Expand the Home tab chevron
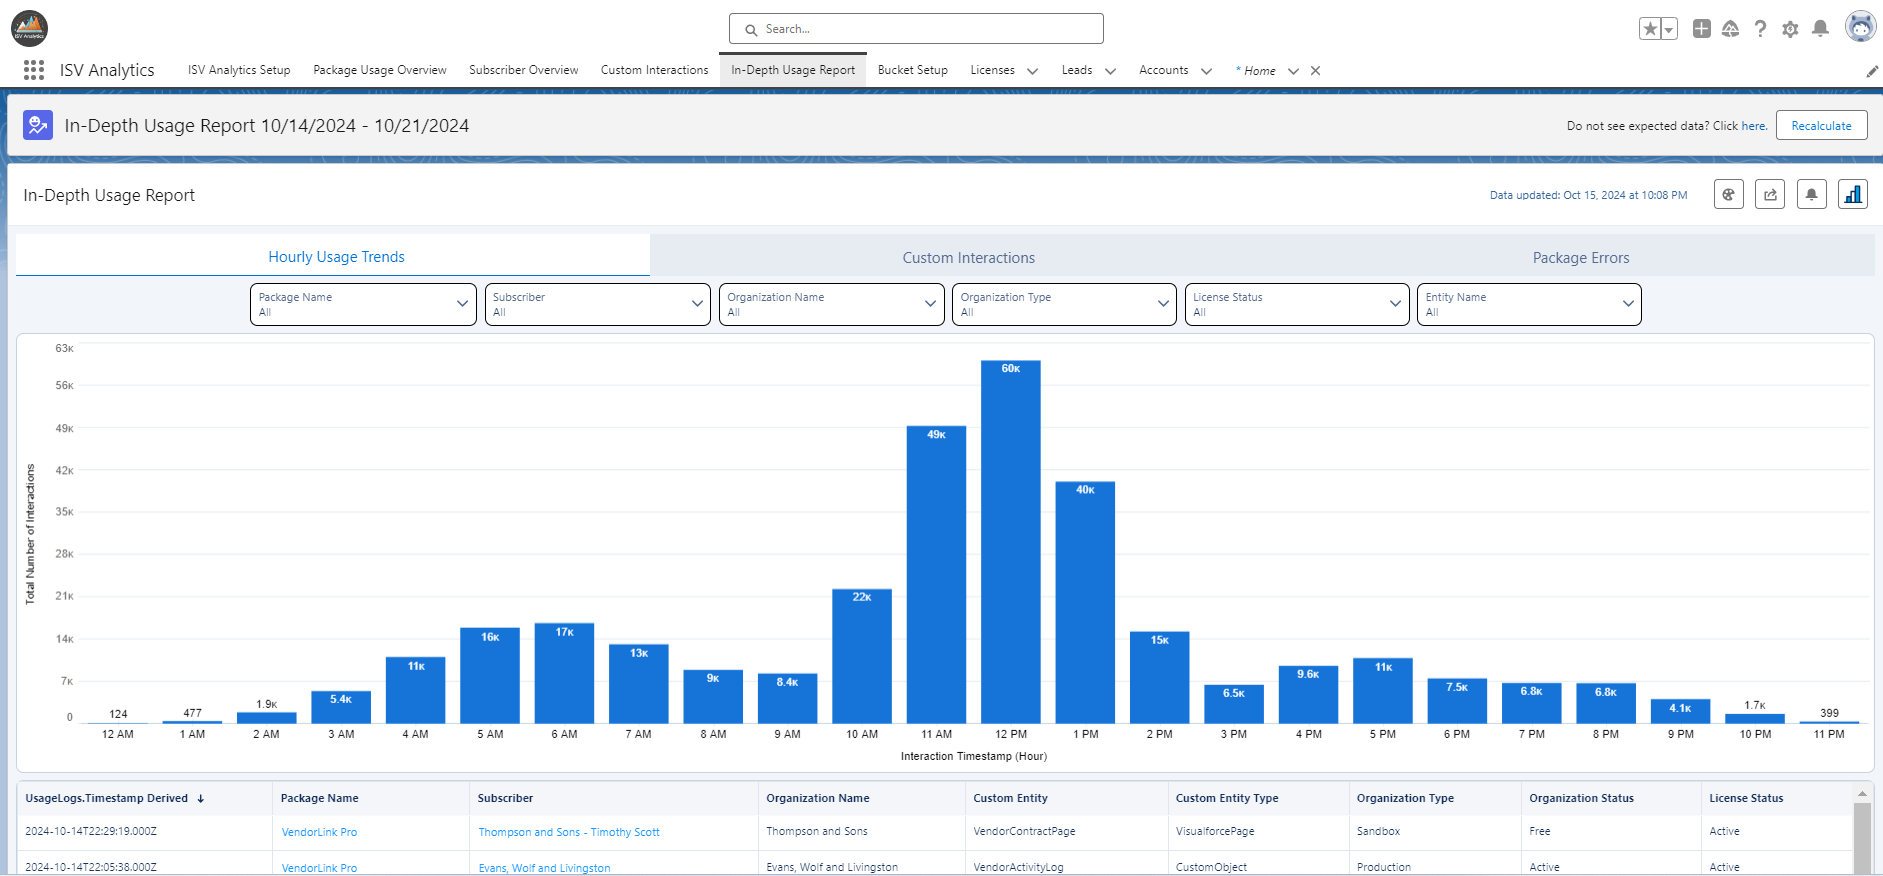The height and width of the screenshot is (876, 1883). coord(1293,71)
